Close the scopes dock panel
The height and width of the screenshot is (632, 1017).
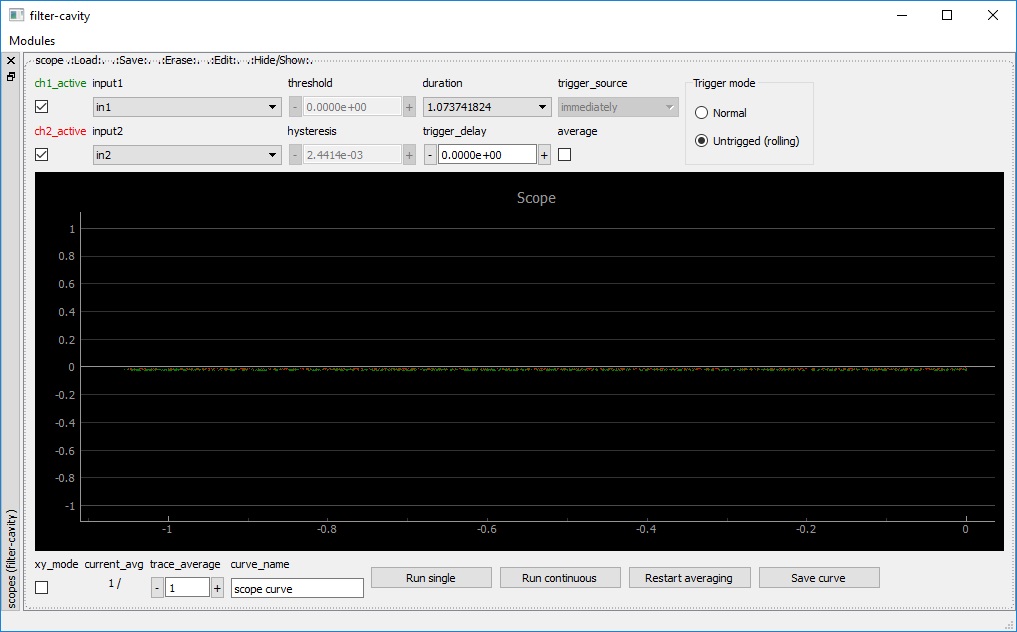pyautogui.click(x=11, y=61)
